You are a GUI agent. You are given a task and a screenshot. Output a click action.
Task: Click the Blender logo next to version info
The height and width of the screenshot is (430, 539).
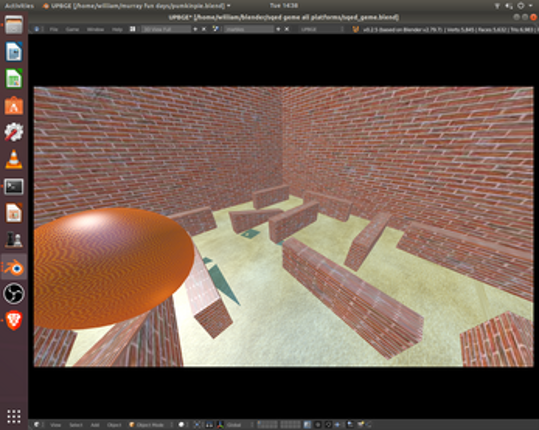click(355, 30)
